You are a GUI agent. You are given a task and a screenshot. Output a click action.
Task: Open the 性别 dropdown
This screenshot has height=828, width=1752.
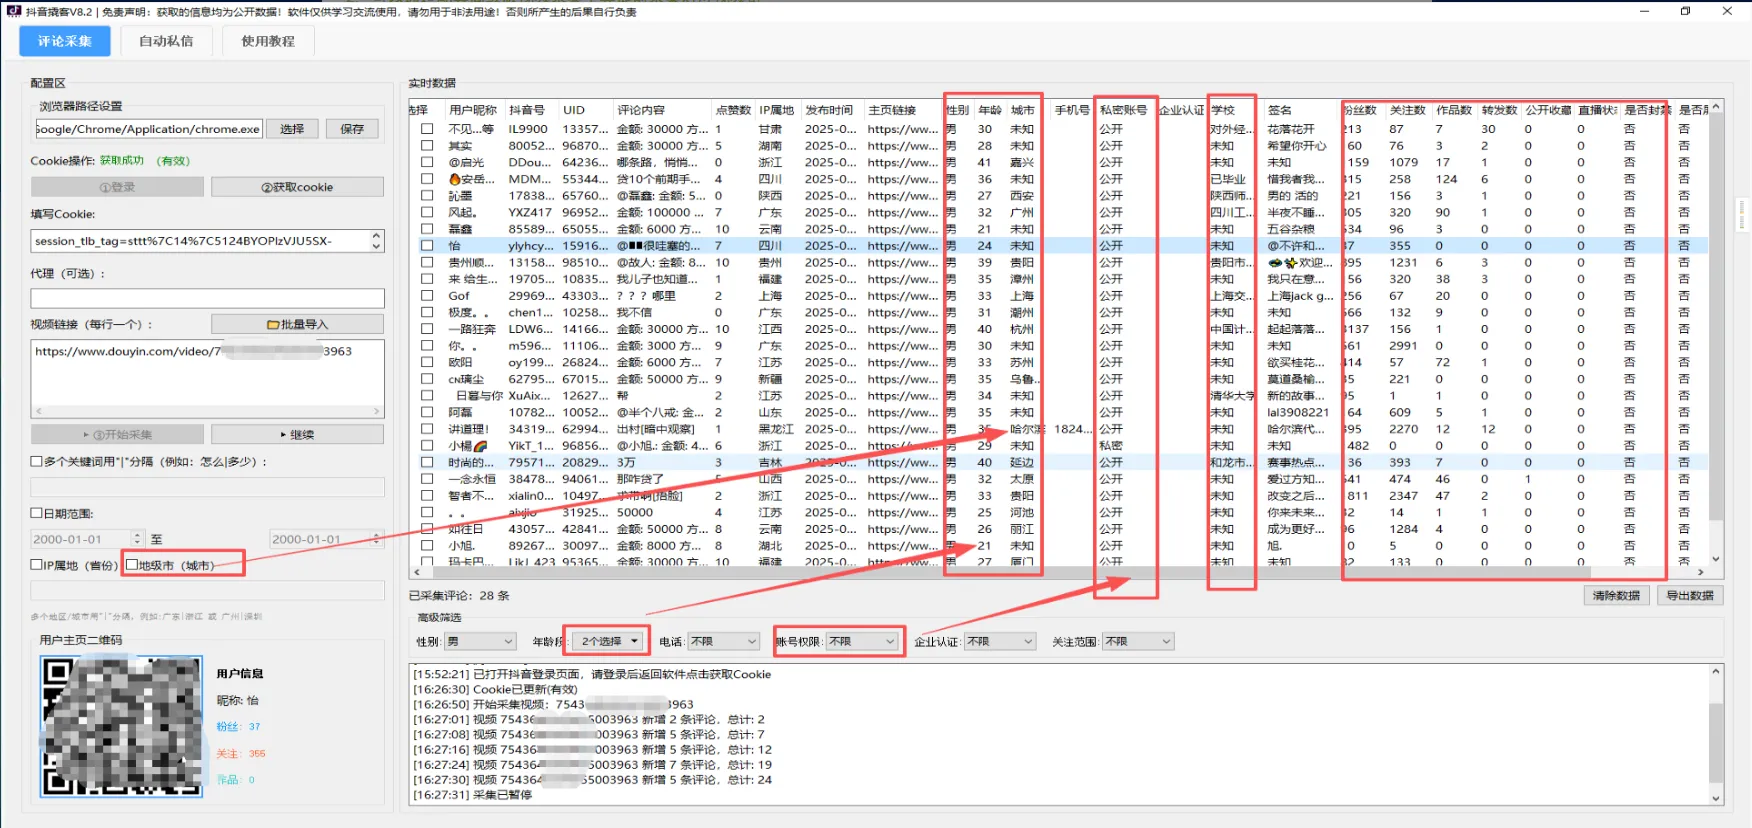479,642
